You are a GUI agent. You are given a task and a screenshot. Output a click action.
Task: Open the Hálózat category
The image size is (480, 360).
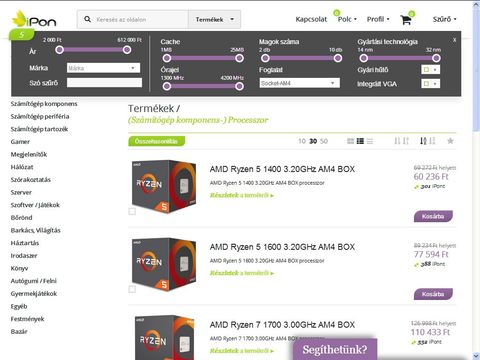(22, 167)
